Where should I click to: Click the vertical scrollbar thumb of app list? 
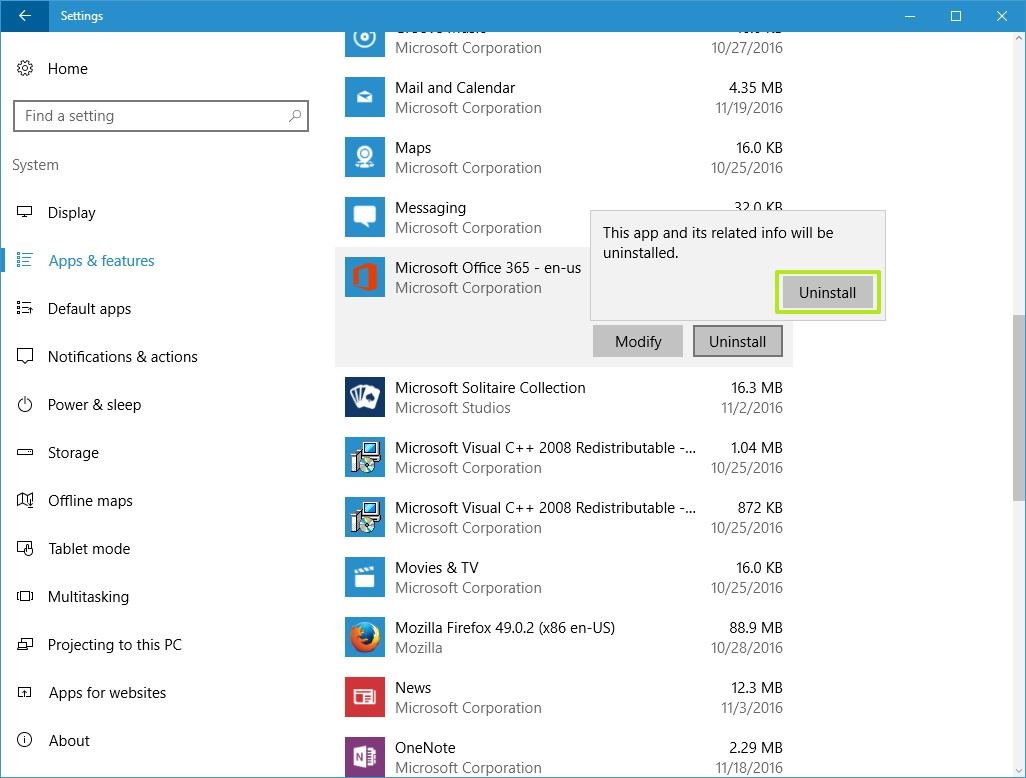(1018, 408)
